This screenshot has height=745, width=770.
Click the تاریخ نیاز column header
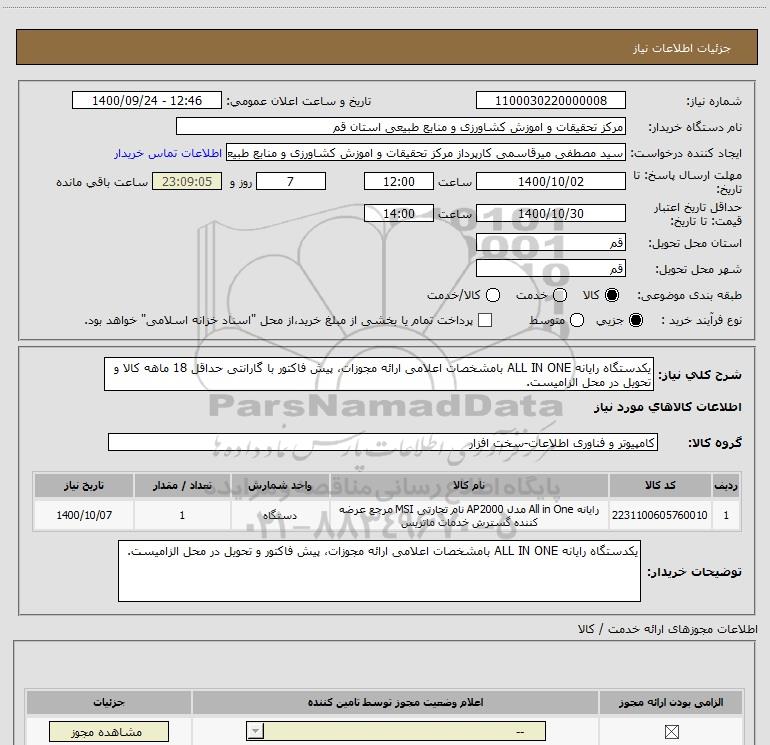pos(84,486)
